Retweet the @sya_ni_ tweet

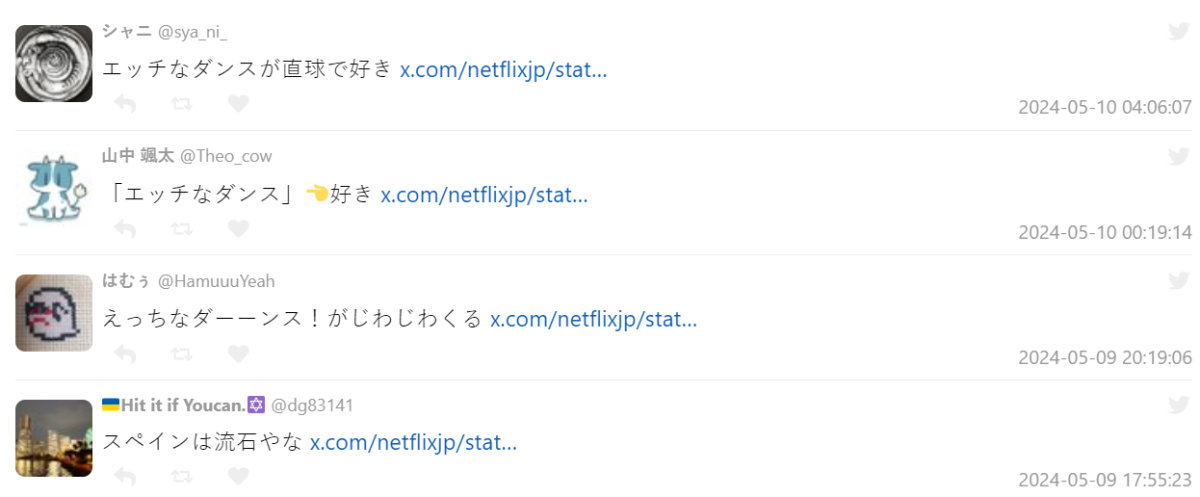181,104
